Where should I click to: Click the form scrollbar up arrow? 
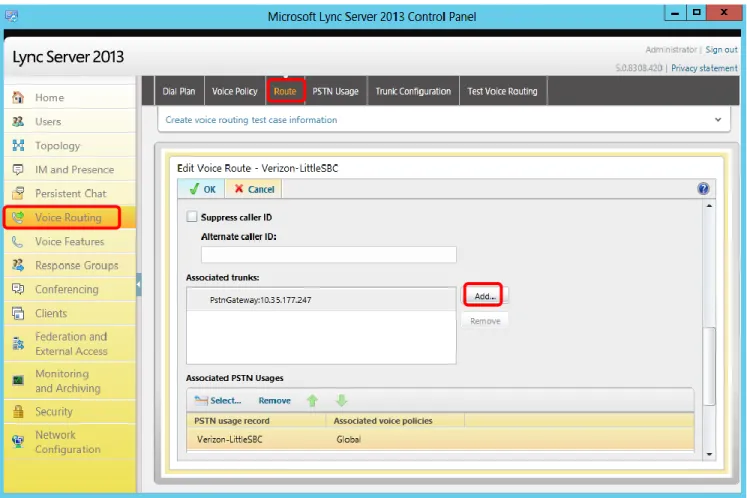[709, 206]
